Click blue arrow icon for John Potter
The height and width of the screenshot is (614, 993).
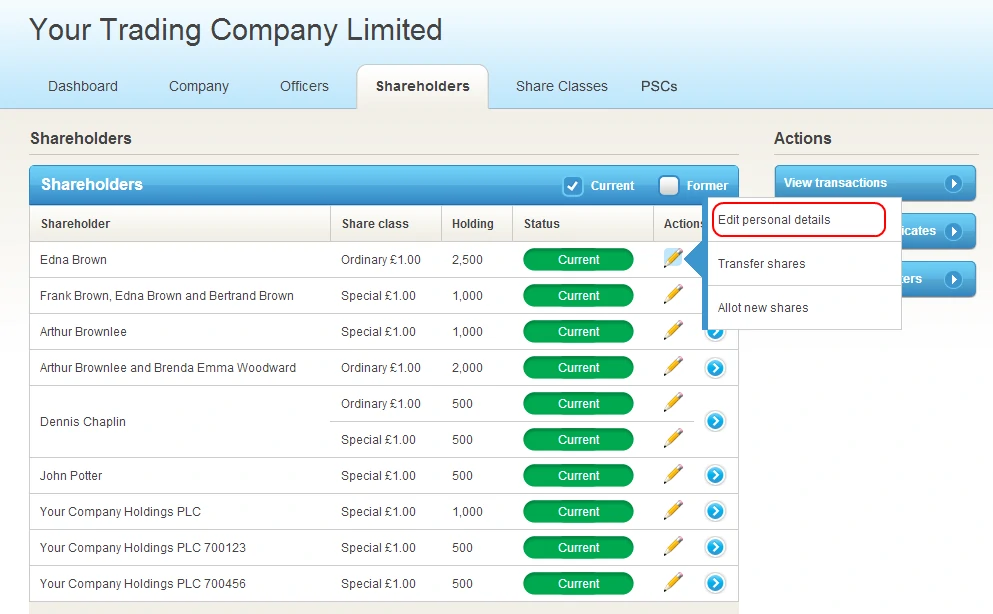click(x=715, y=475)
